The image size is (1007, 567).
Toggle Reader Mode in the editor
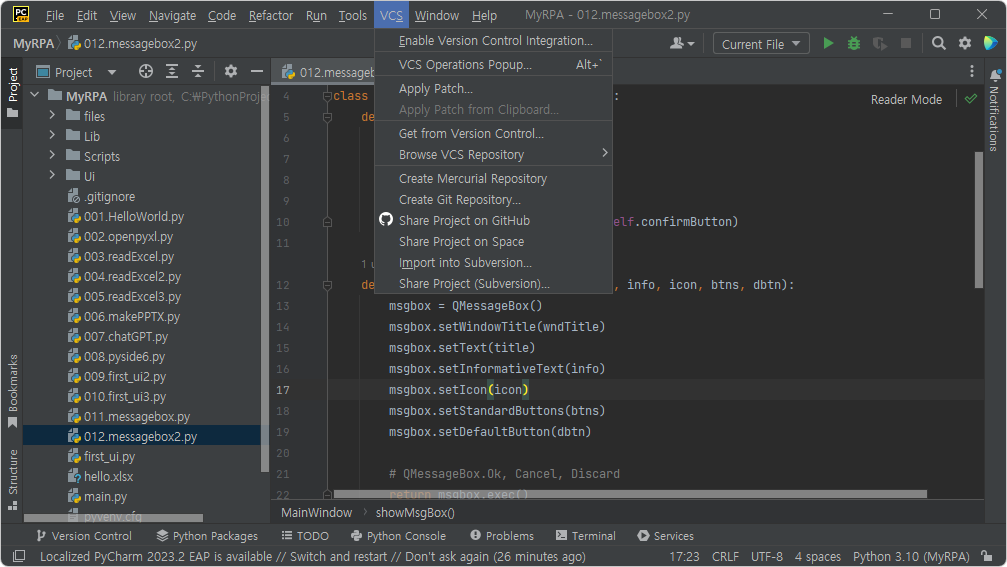pyautogui.click(x=906, y=100)
